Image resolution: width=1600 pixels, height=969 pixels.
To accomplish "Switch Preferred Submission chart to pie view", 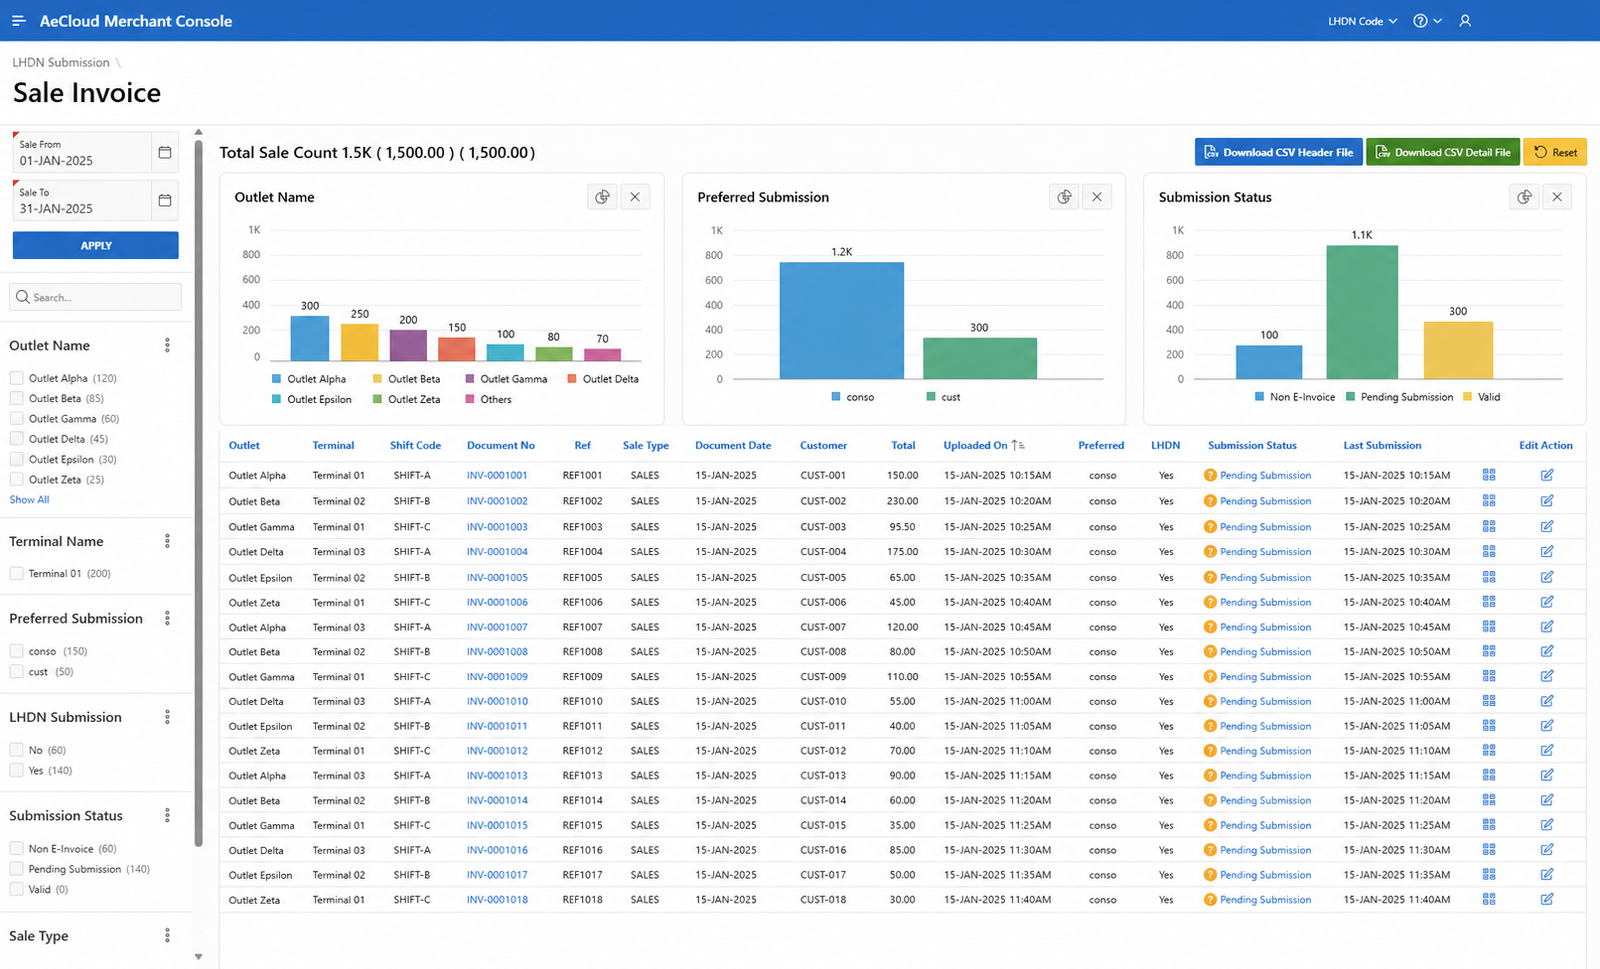I will tap(1064, 197).
